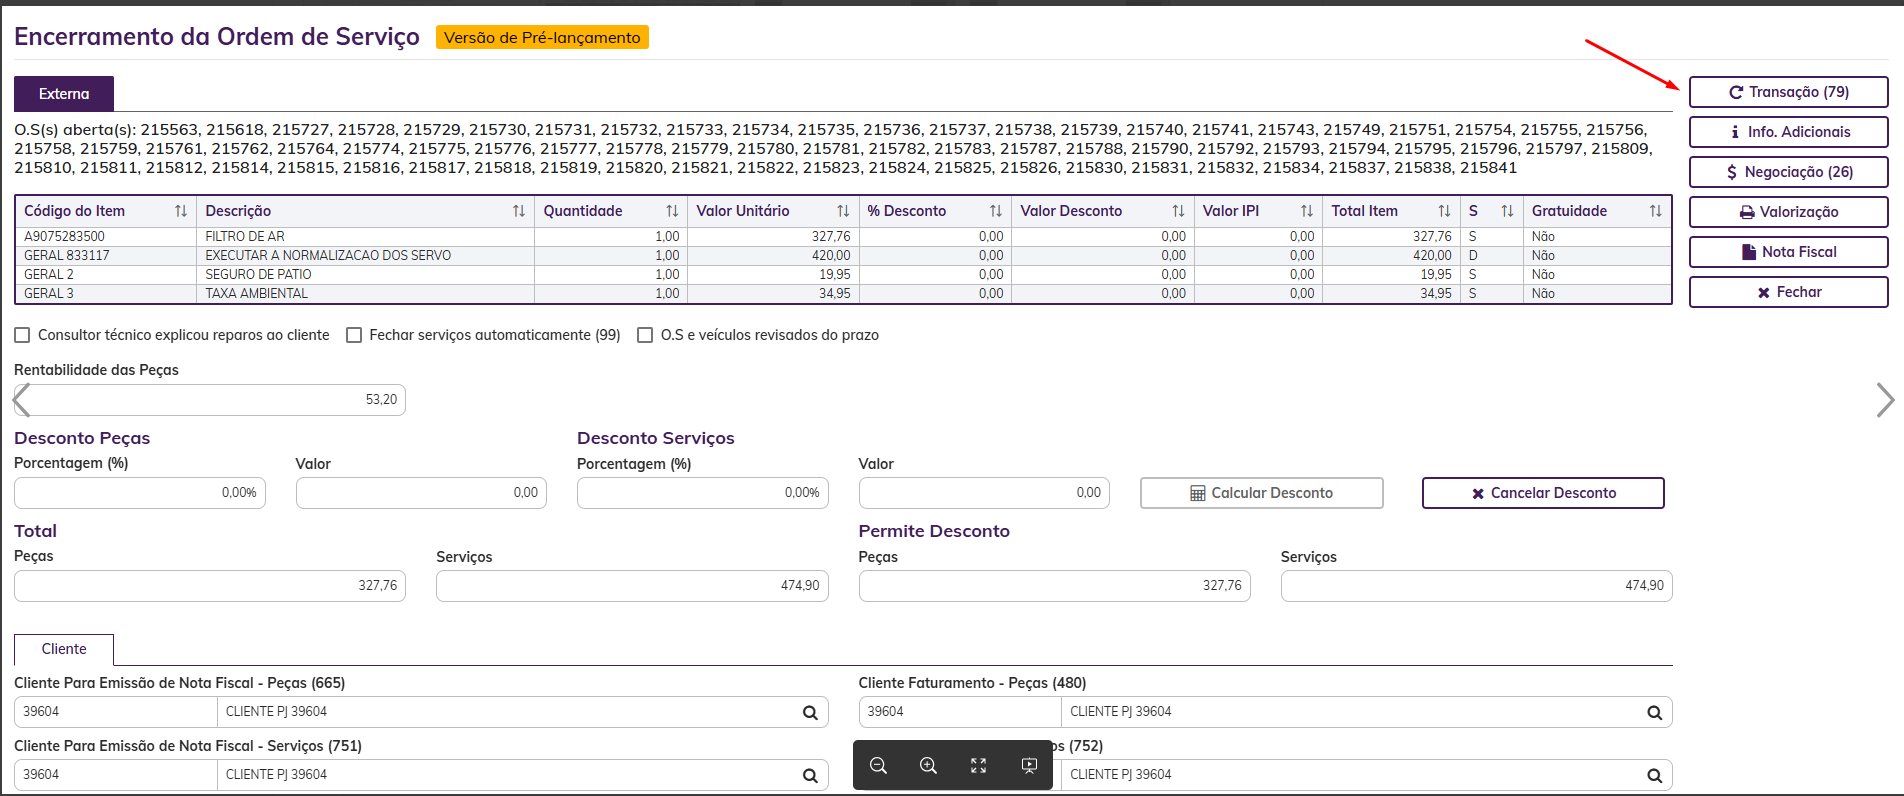Image resolution: width=1904 pixels, height=796 pixels.
Task: Click the Valor Unitário sort arrows
Action: tap(843, 211)
